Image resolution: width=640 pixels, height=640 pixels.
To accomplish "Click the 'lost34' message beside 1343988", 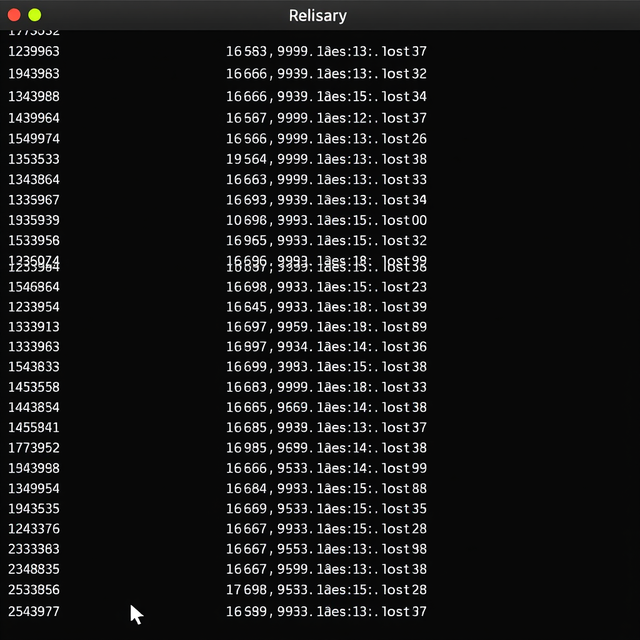I will 404,97.
